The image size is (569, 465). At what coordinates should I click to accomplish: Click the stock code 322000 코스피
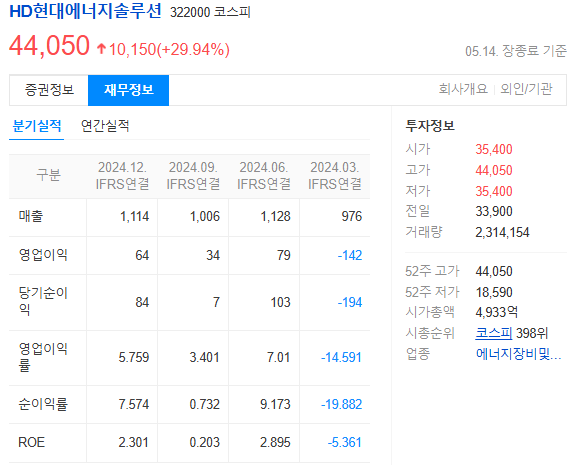210,12
